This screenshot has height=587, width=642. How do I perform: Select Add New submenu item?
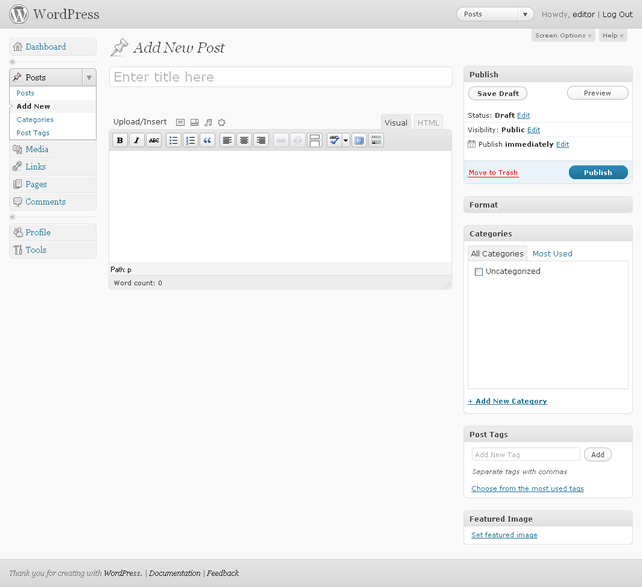33,106
